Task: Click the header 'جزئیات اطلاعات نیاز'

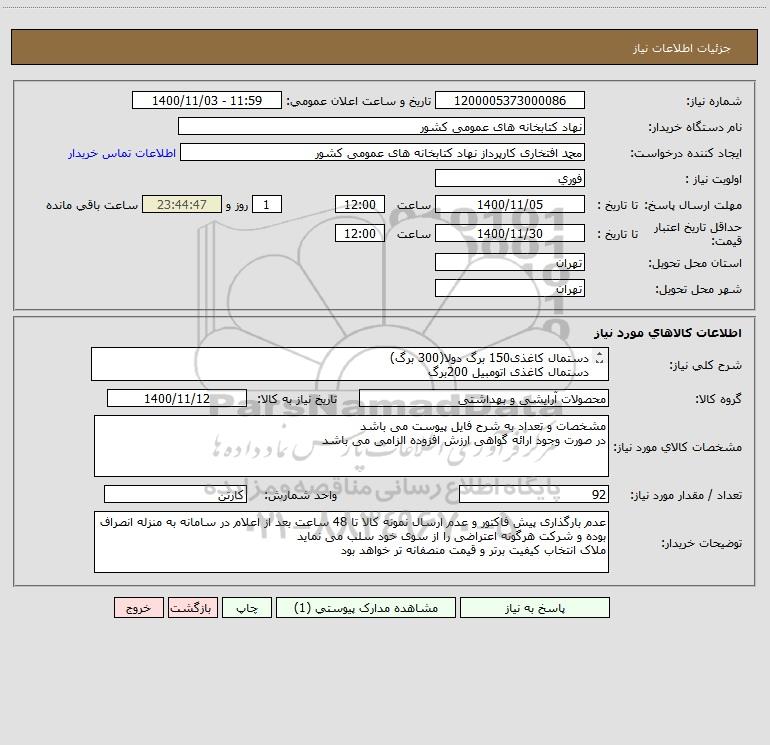Action: point(682,48)
